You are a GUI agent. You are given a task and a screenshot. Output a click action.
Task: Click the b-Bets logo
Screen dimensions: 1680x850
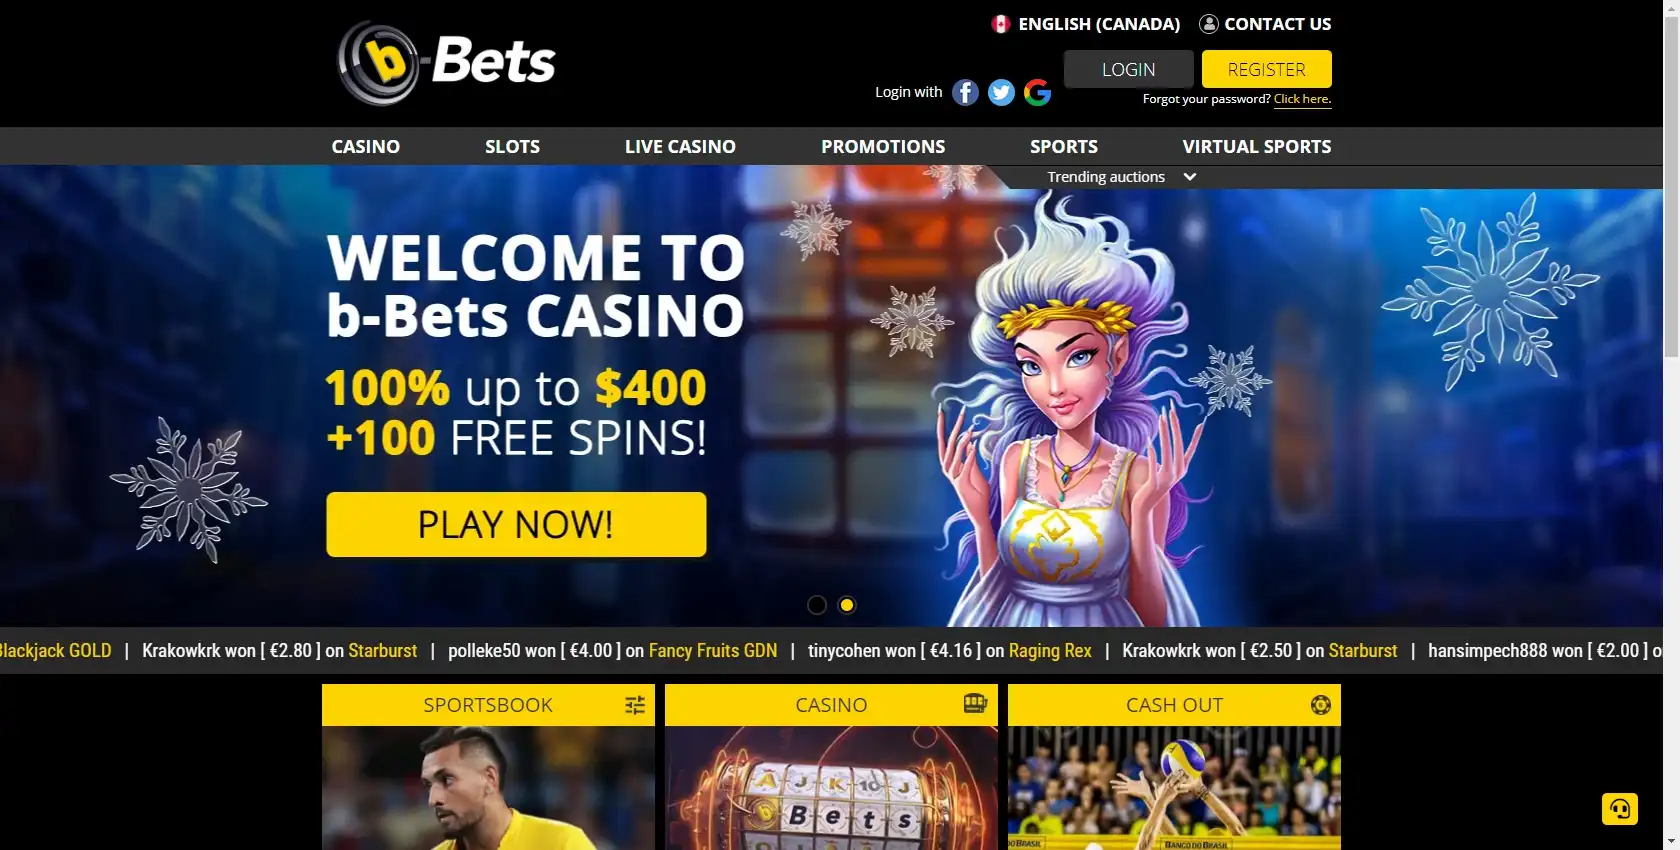446,63
